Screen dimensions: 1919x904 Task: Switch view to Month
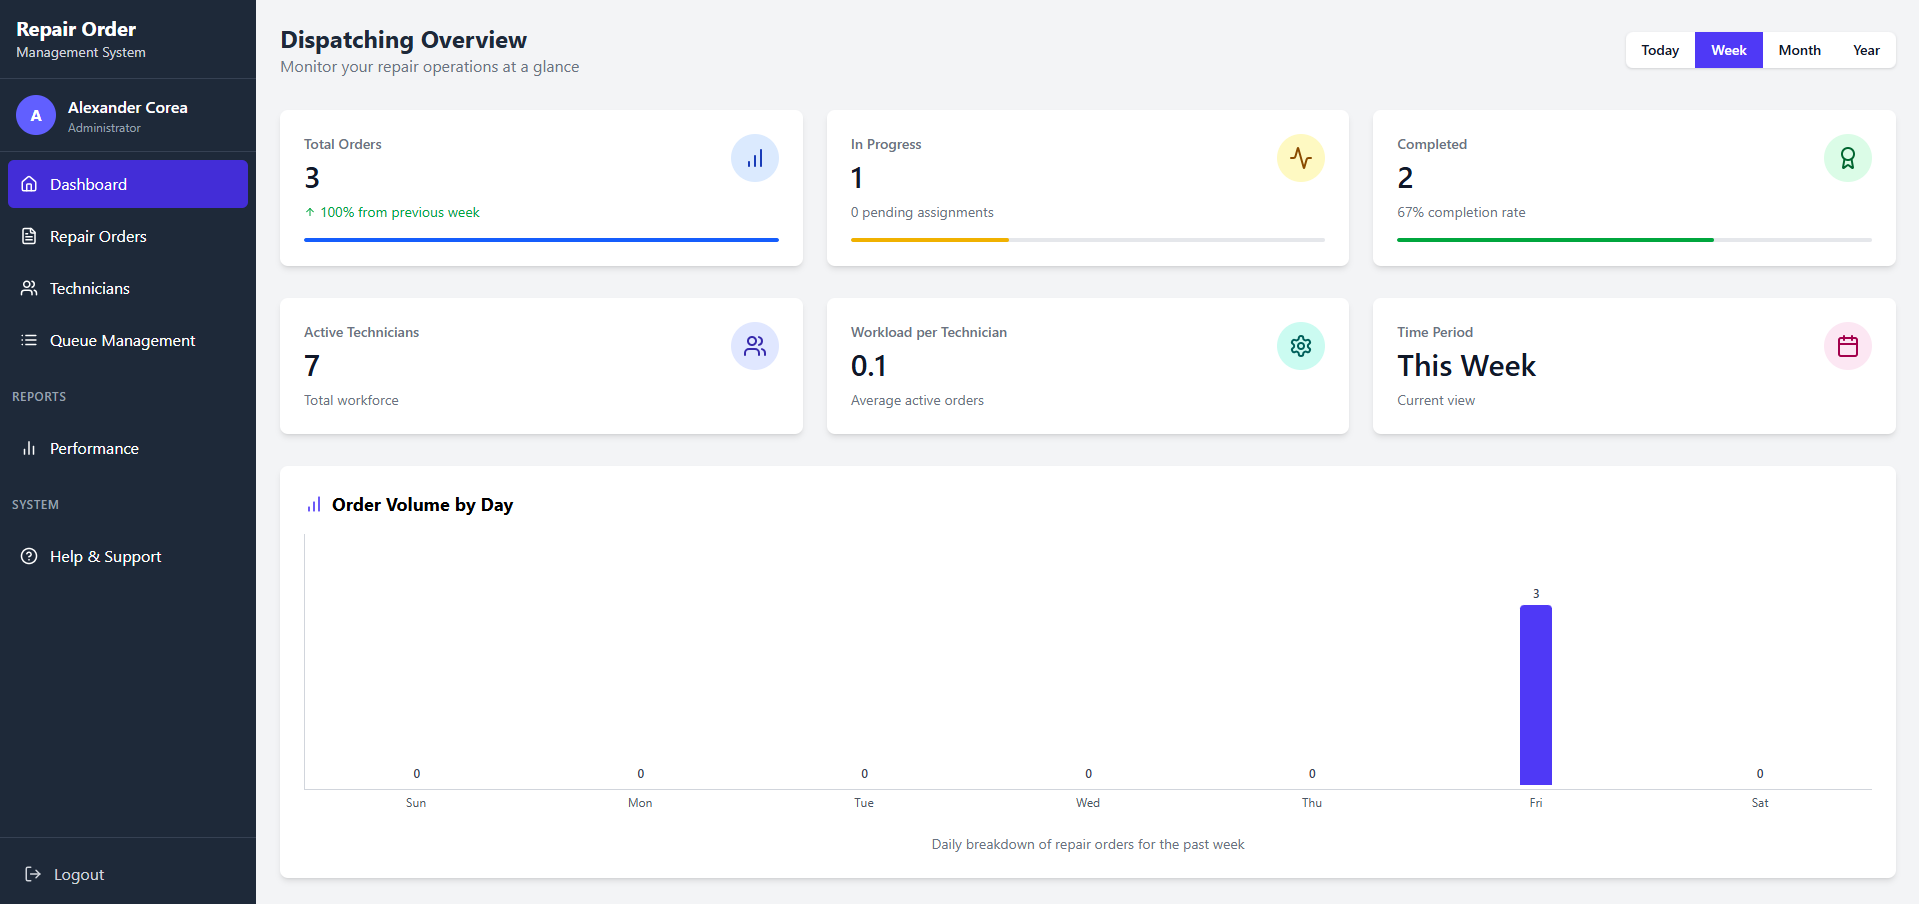pyautogui.click(x=1799, y=50)
